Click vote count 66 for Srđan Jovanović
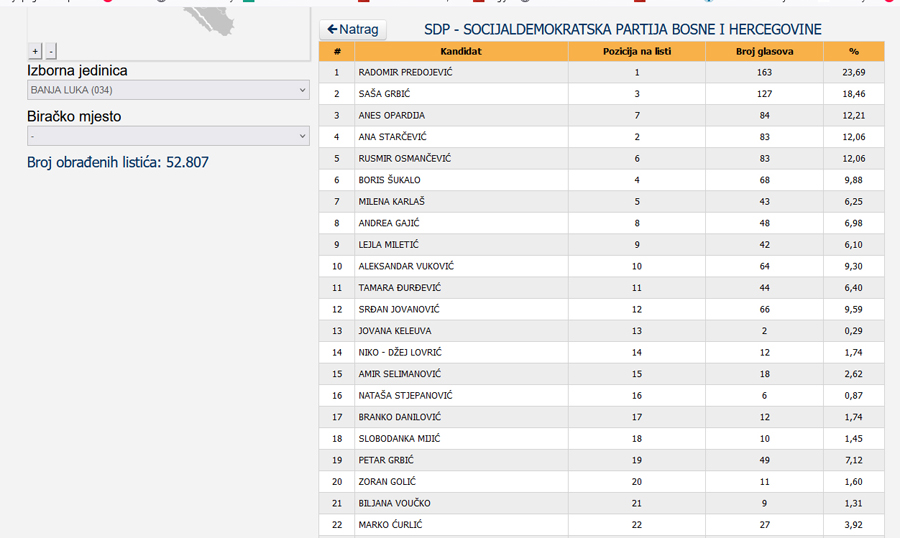Viewport: 900px width, 538px height. [765, 309]
